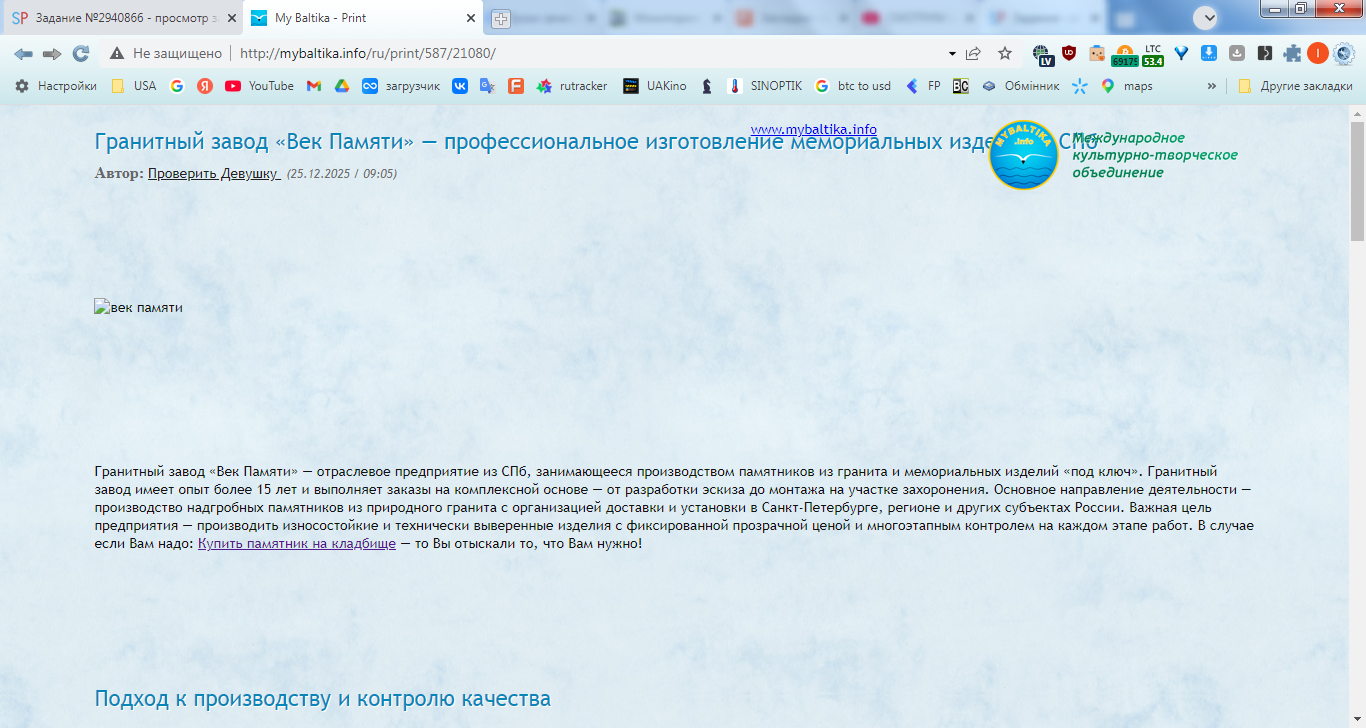Open the Bitcoin price ticker extension
Screen dimensions: 1366x728
point(1124,54)
